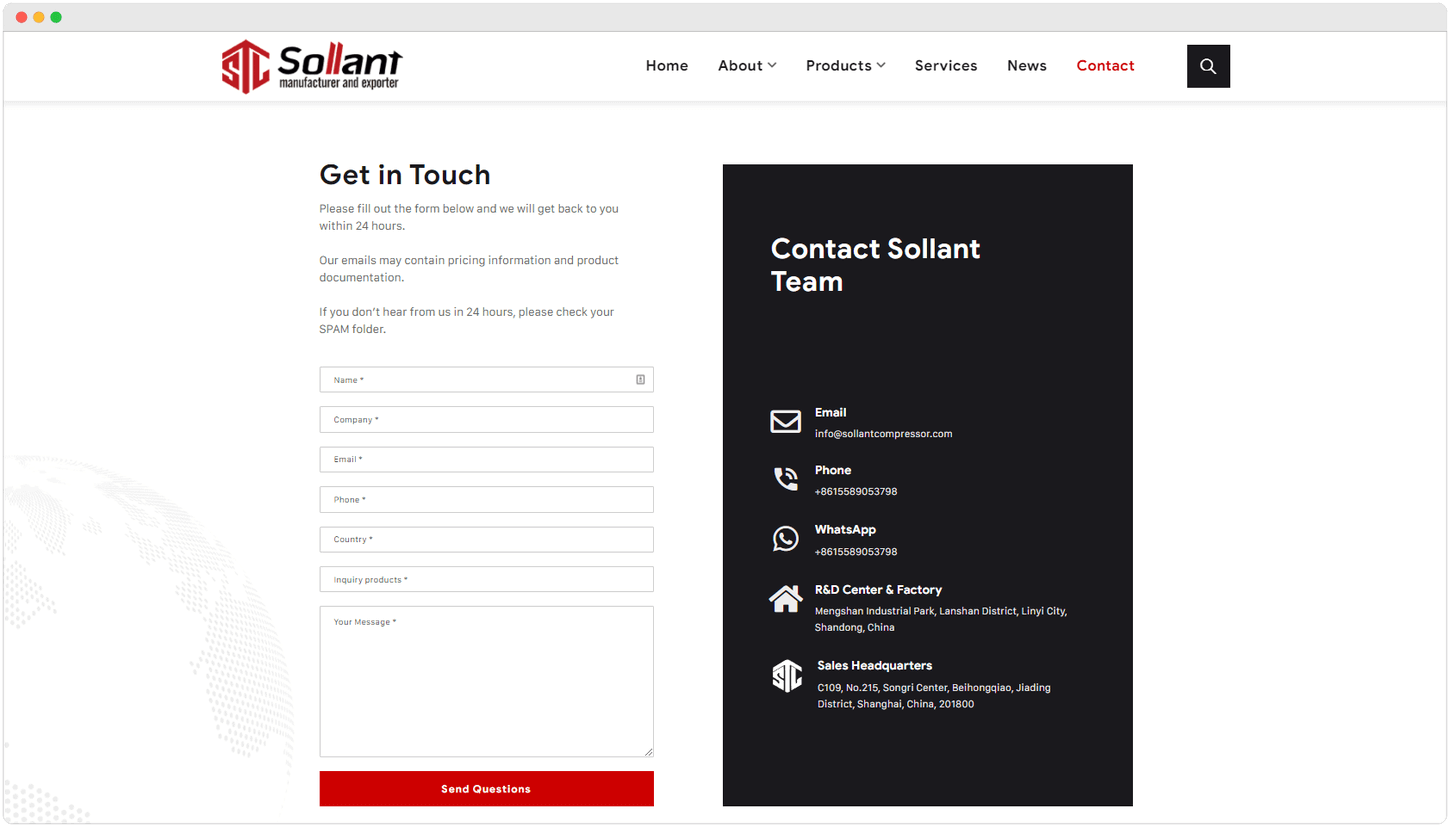This screenshot has width=1450, height=827.
Task: Click the number under WhatsApp
Action: click(856, 552)
